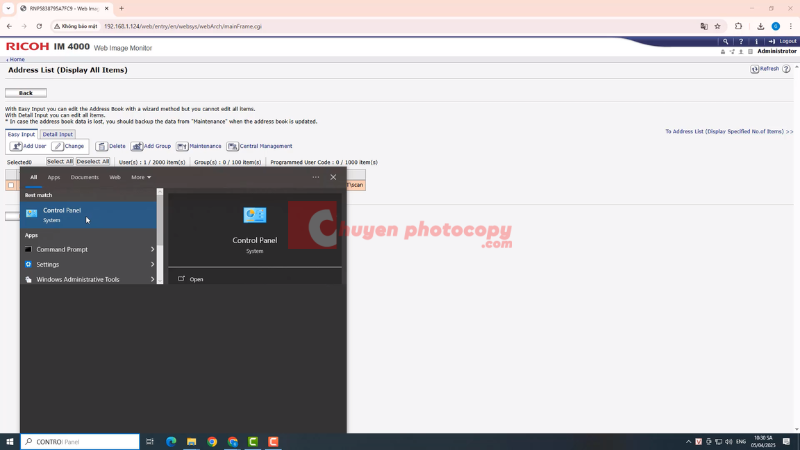Click the information 'i' icon in header
800x450 pixels.
tap(756, 41)
